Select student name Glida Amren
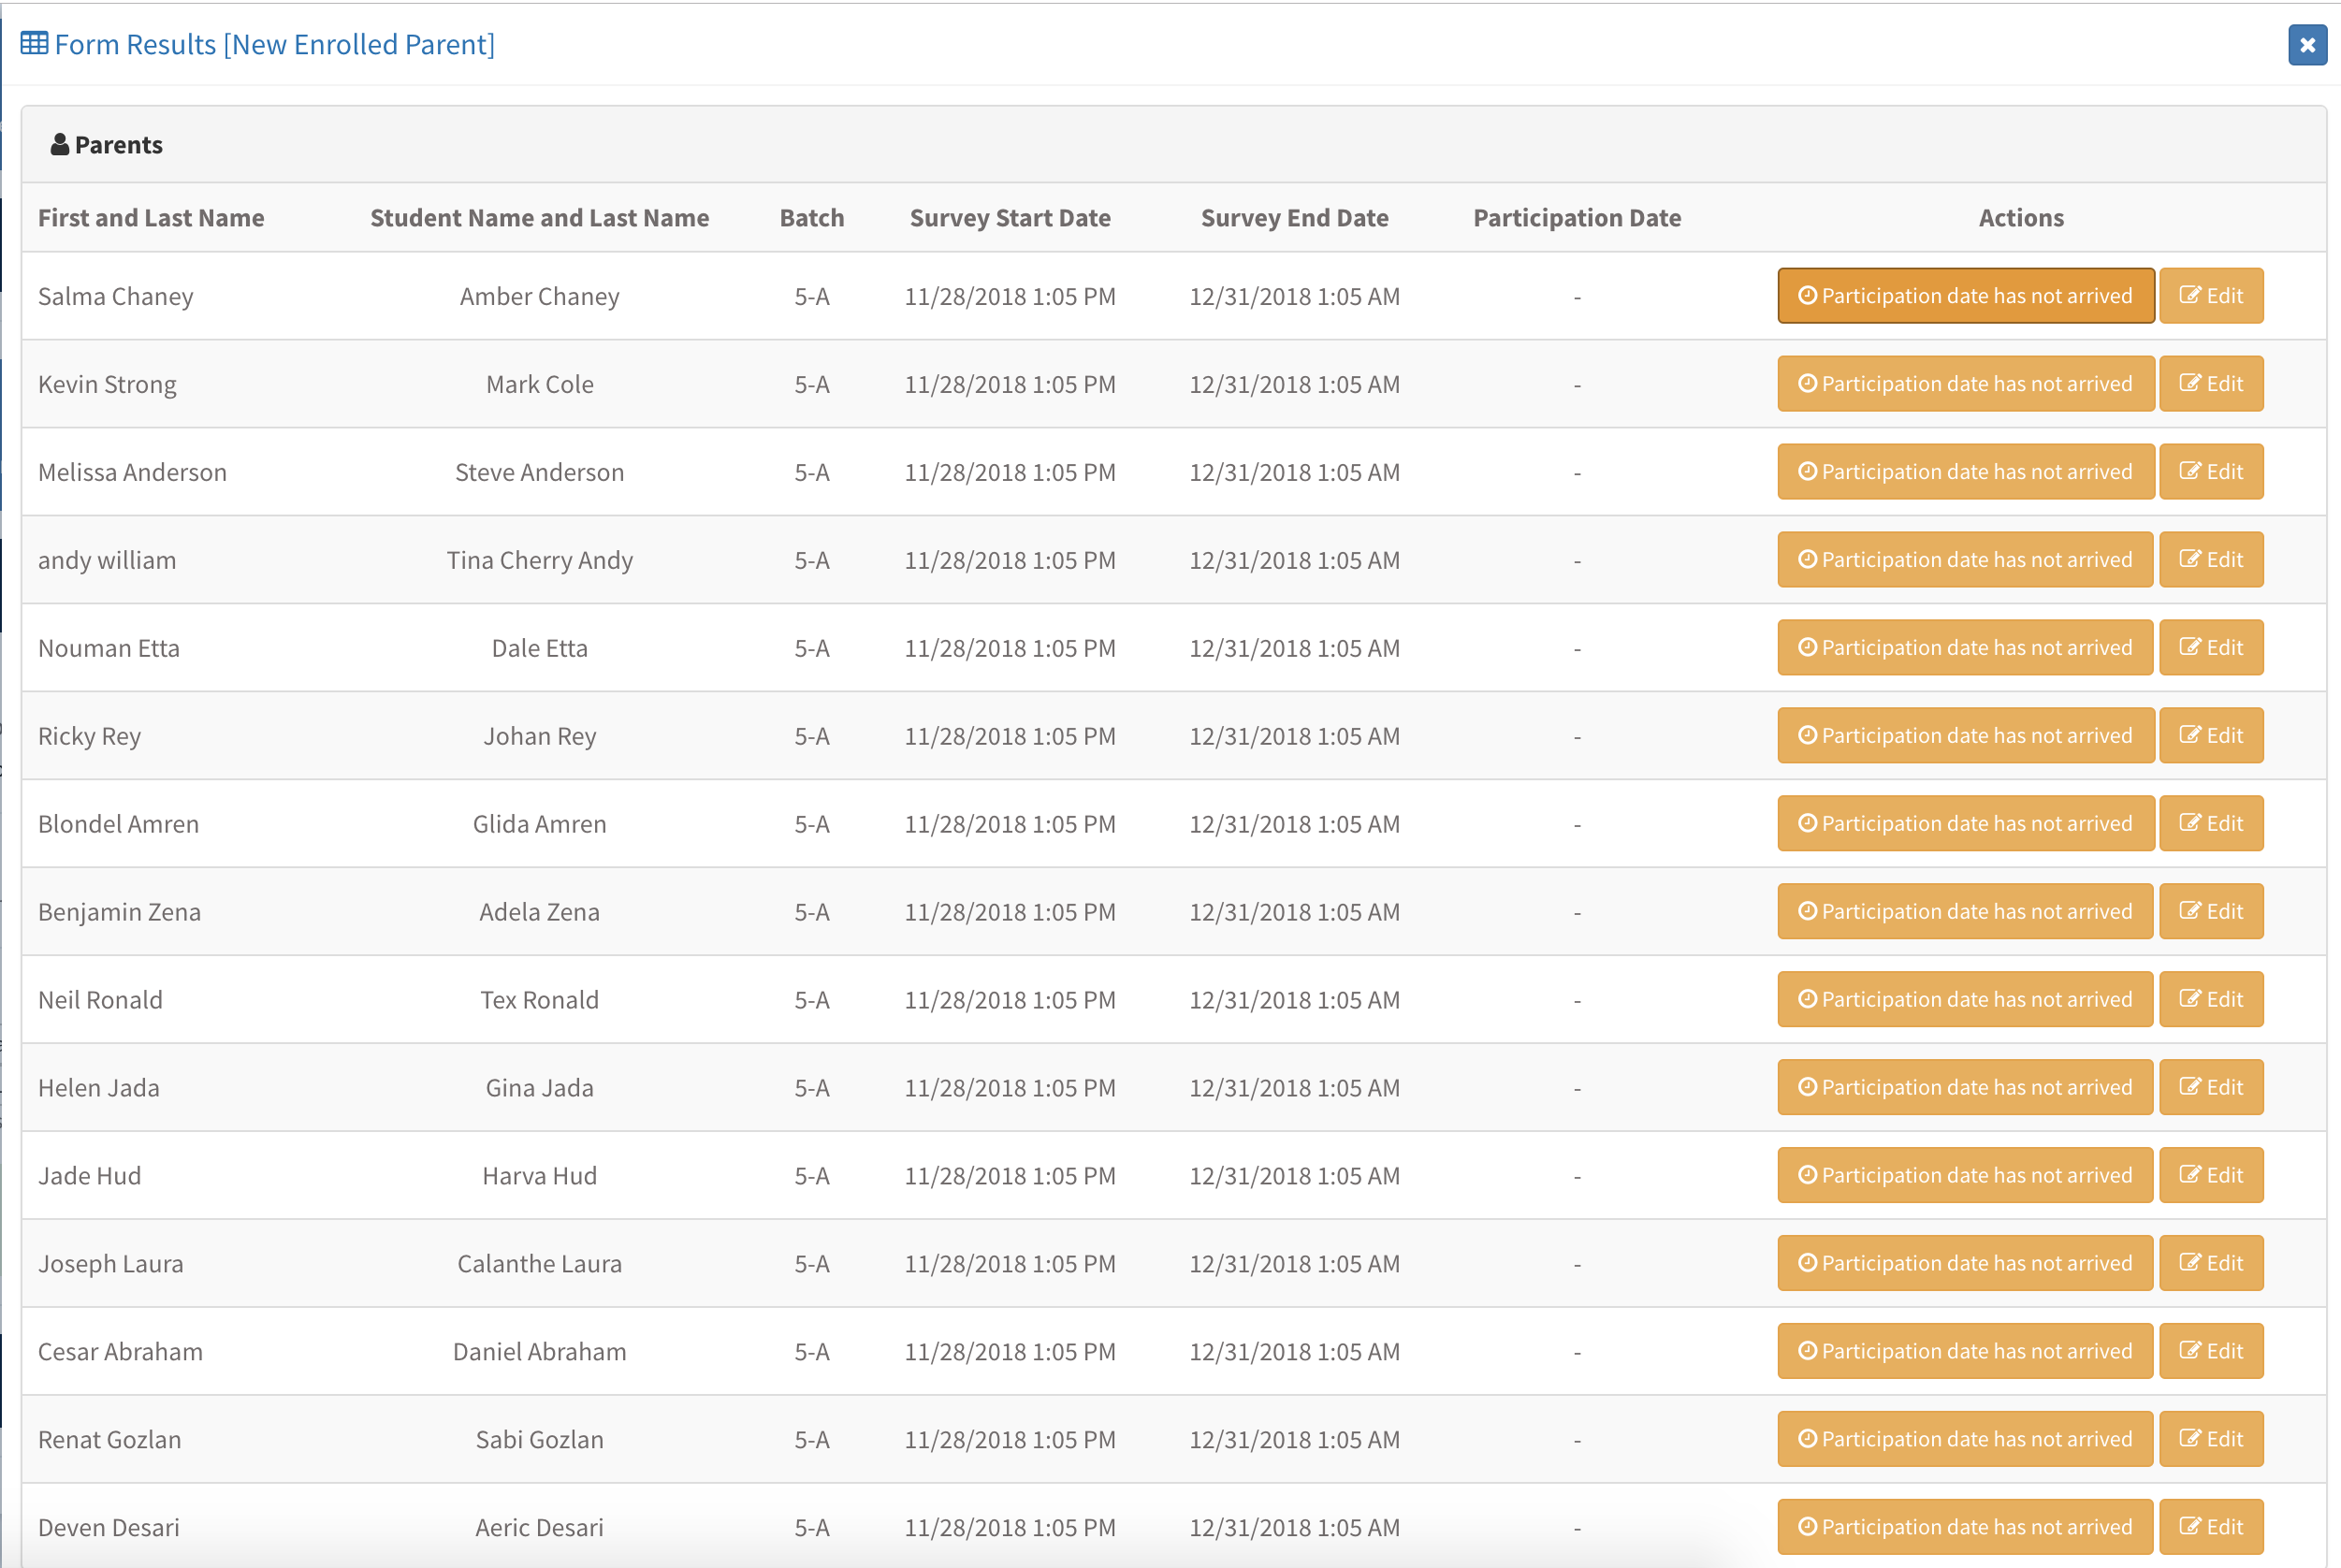2341x1568 pixels. click(x=540, y=824)
